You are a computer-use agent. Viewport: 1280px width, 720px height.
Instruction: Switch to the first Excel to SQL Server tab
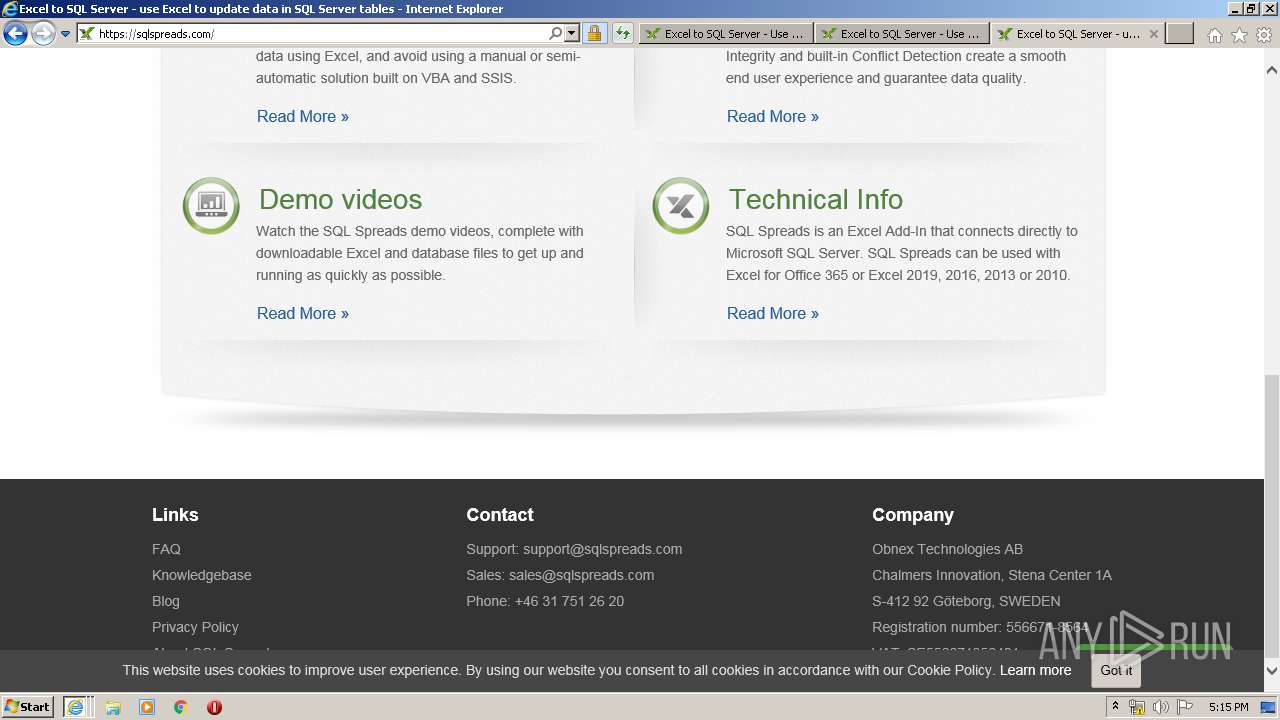(x=726, y=34)
